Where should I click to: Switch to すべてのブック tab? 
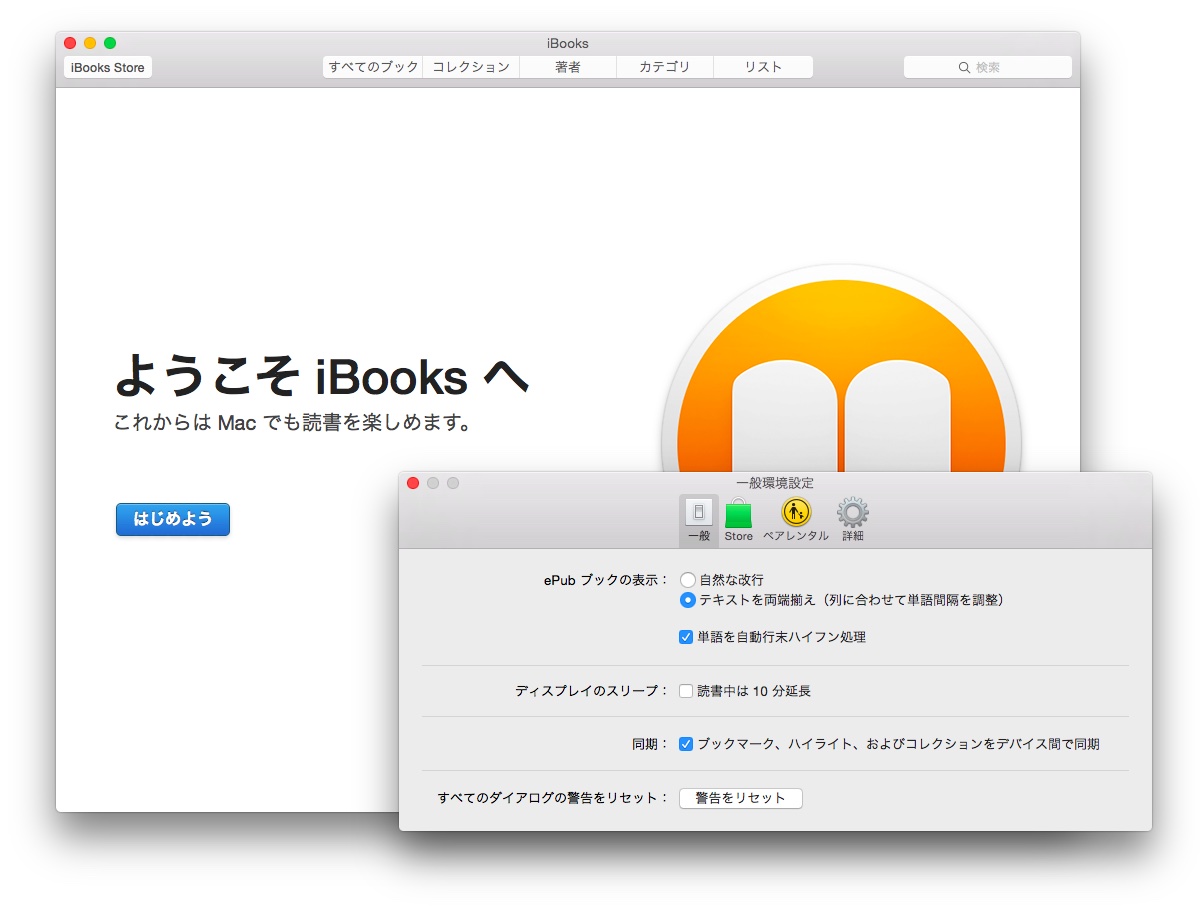[x=373, y=67]
